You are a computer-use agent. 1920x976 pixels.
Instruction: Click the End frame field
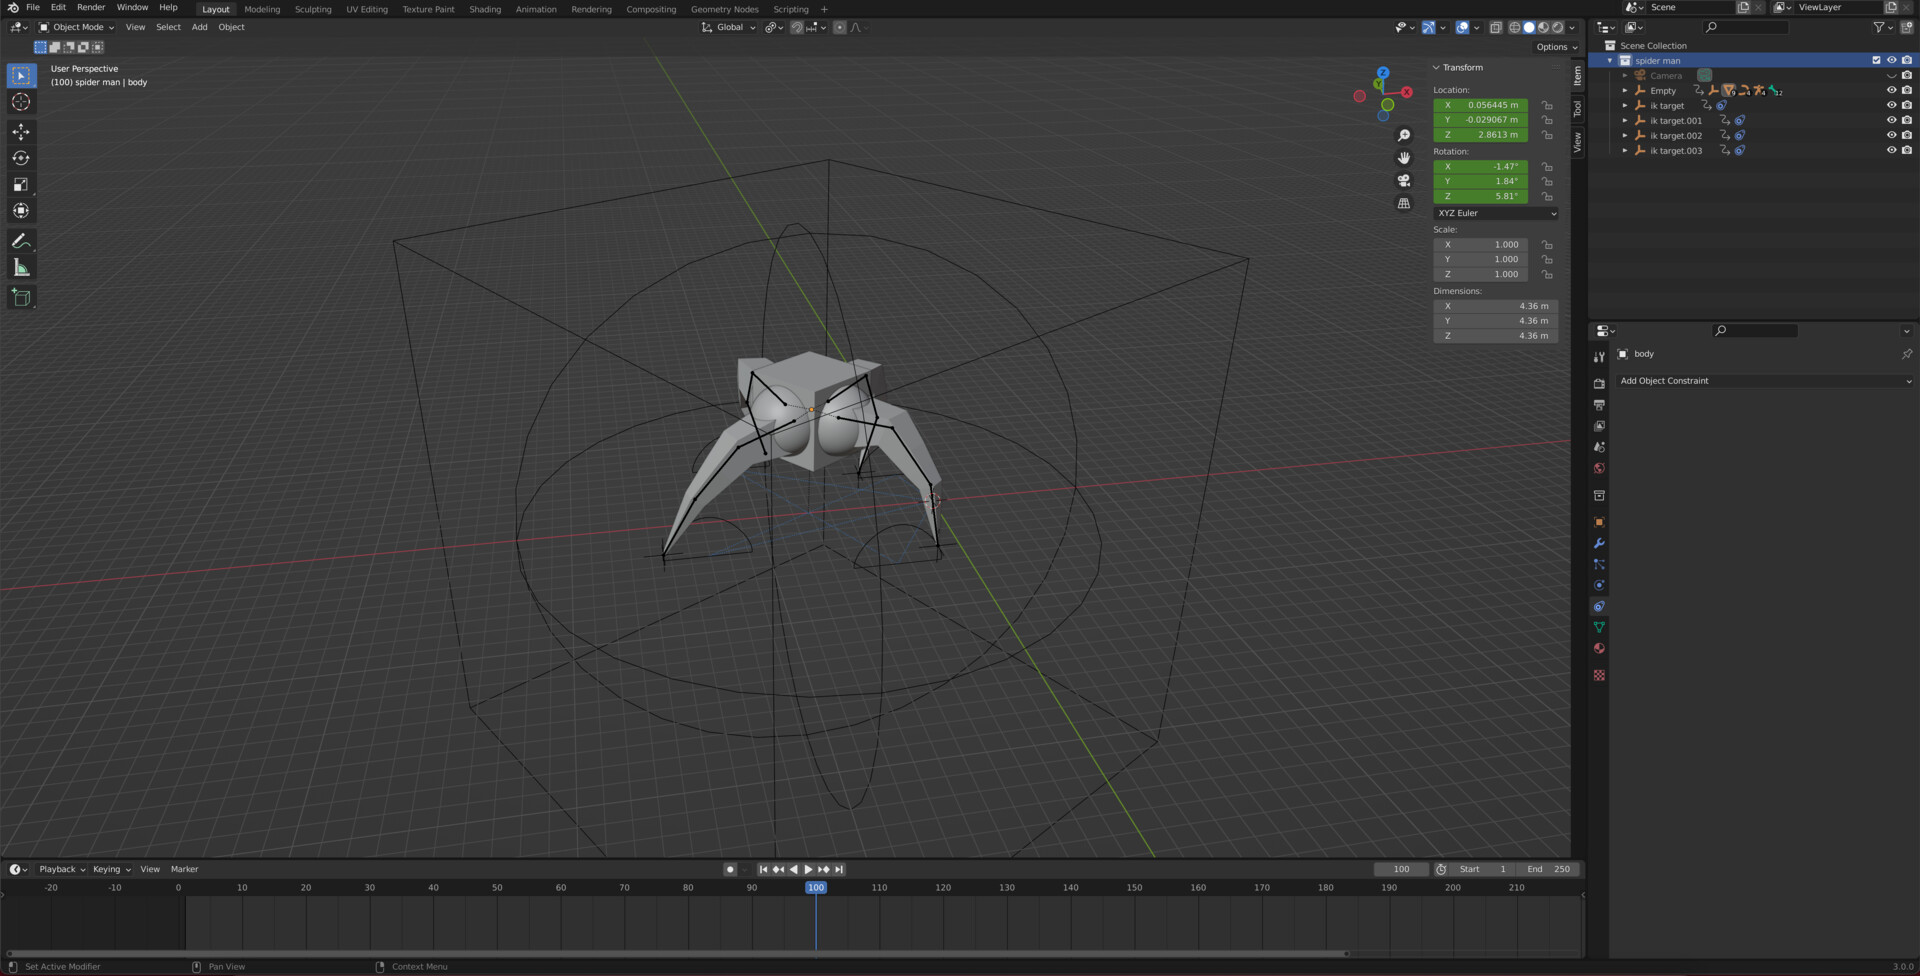point(1548,869)
